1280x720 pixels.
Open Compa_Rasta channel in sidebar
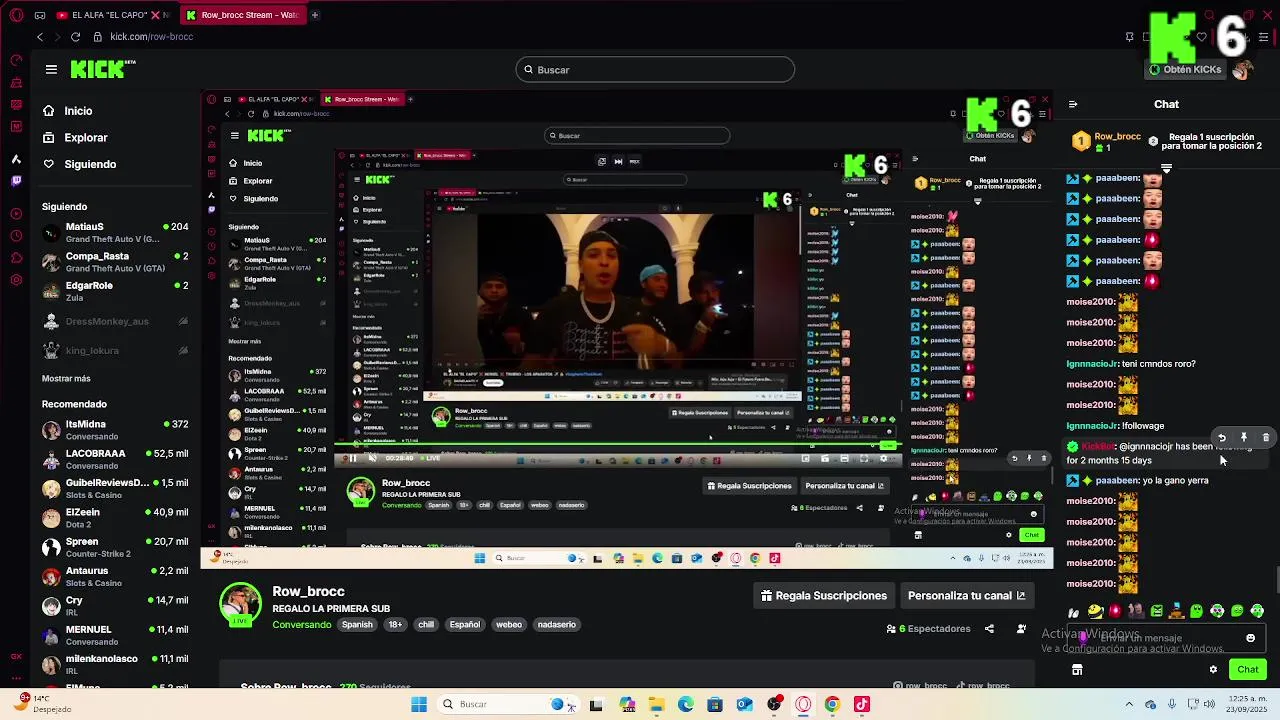115,261
